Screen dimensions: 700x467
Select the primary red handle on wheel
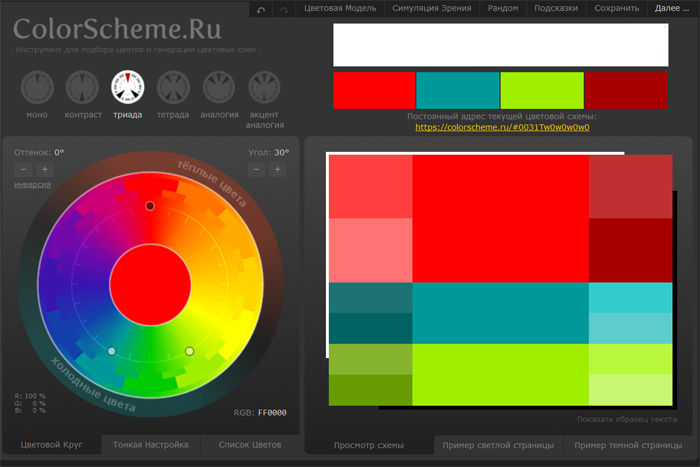pos(150,206)
